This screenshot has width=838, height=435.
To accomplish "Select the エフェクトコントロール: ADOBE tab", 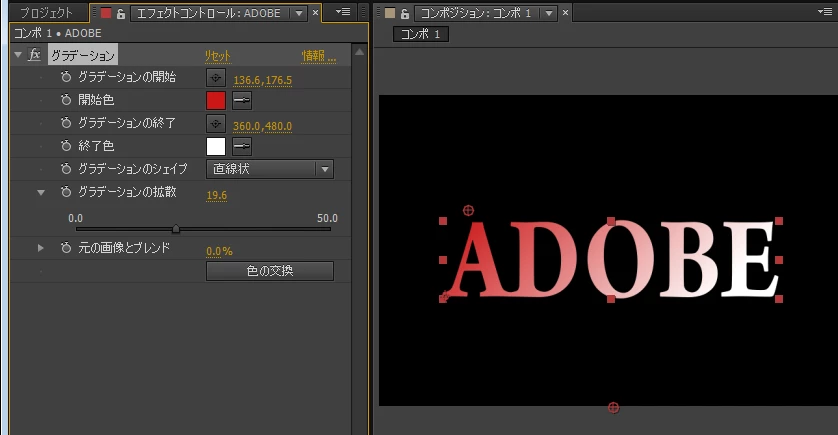I will [x=209, y=13].
